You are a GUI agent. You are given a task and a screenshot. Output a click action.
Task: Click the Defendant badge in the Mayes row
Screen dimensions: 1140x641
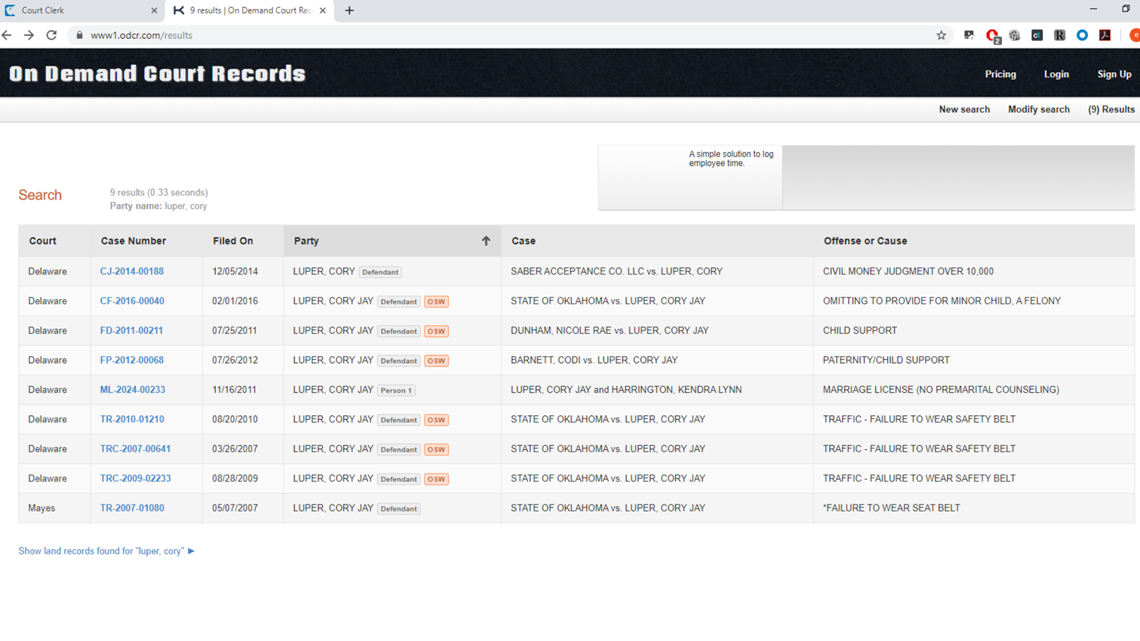coord(398,509)
